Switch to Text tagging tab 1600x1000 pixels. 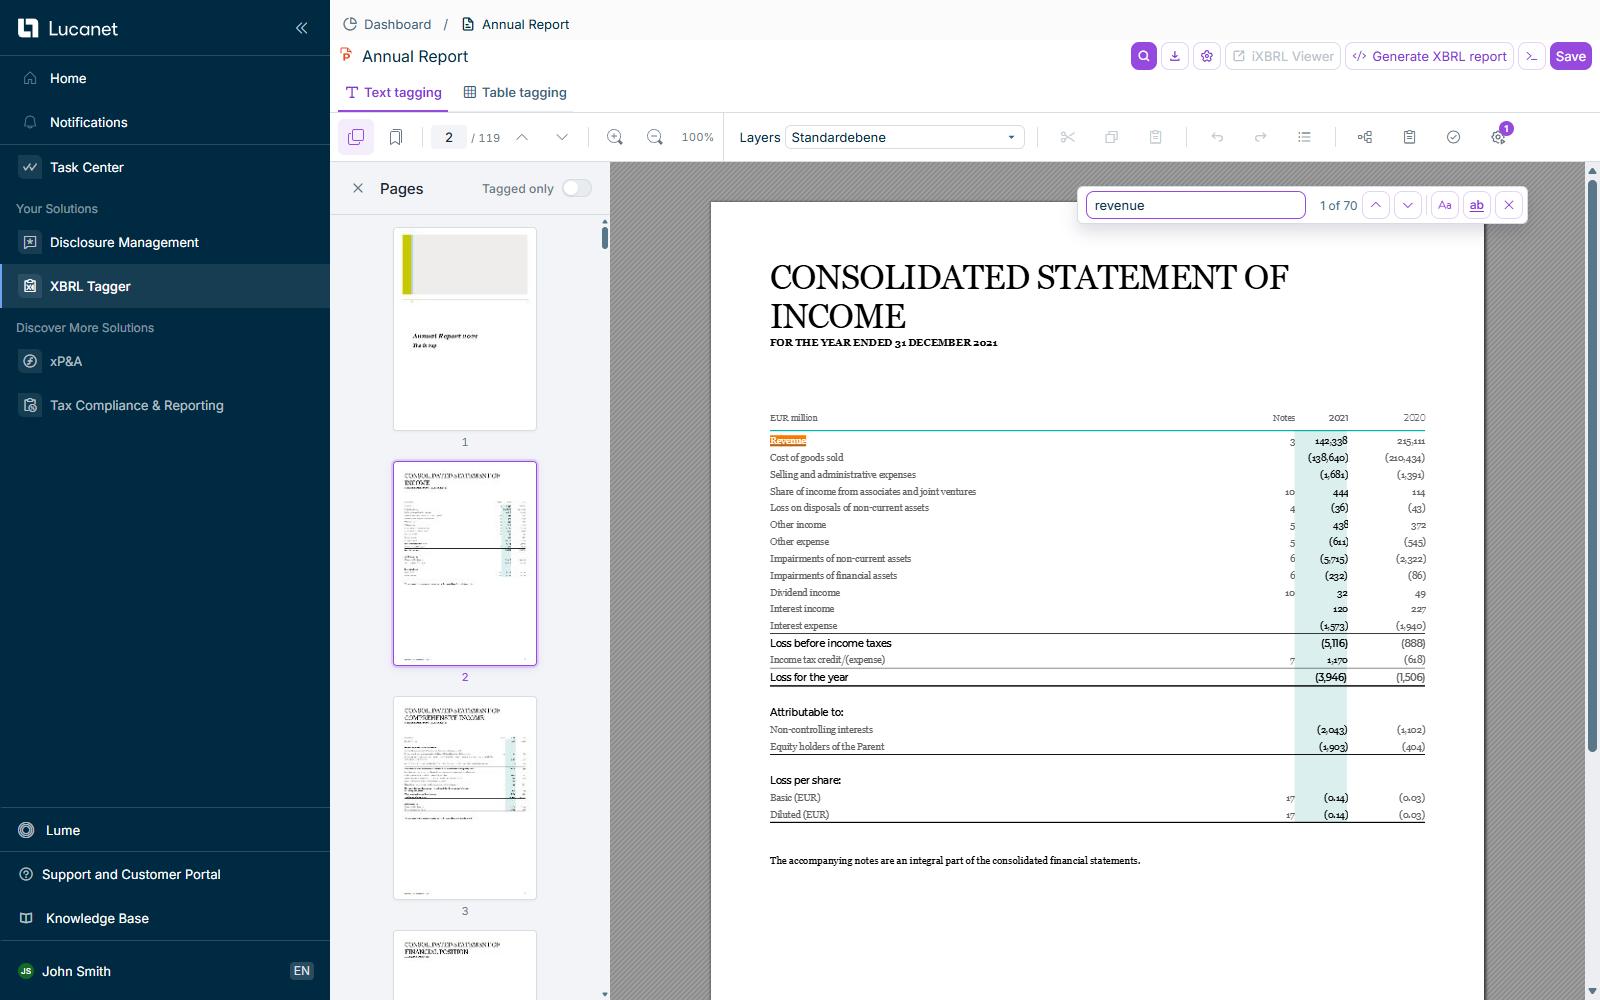click(x=393, y=92)
